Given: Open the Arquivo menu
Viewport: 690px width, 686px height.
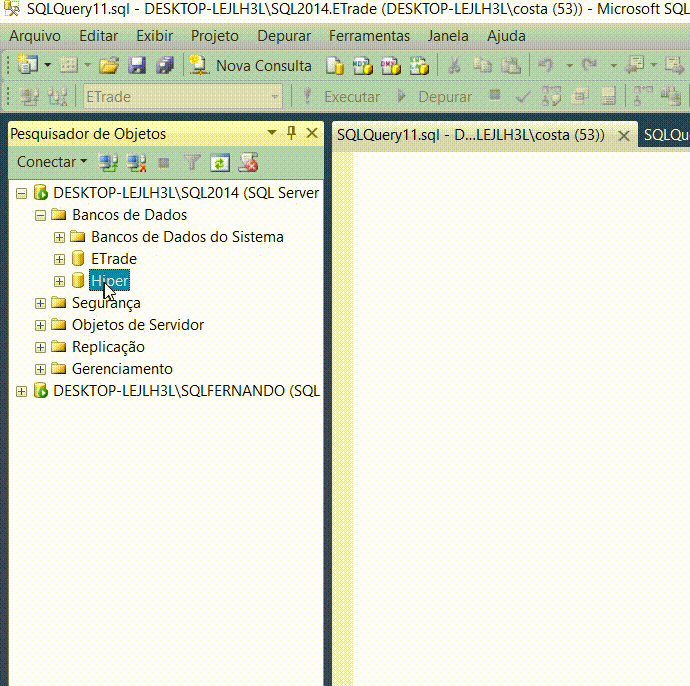Looking at the screenshot, I should (35, 36).
